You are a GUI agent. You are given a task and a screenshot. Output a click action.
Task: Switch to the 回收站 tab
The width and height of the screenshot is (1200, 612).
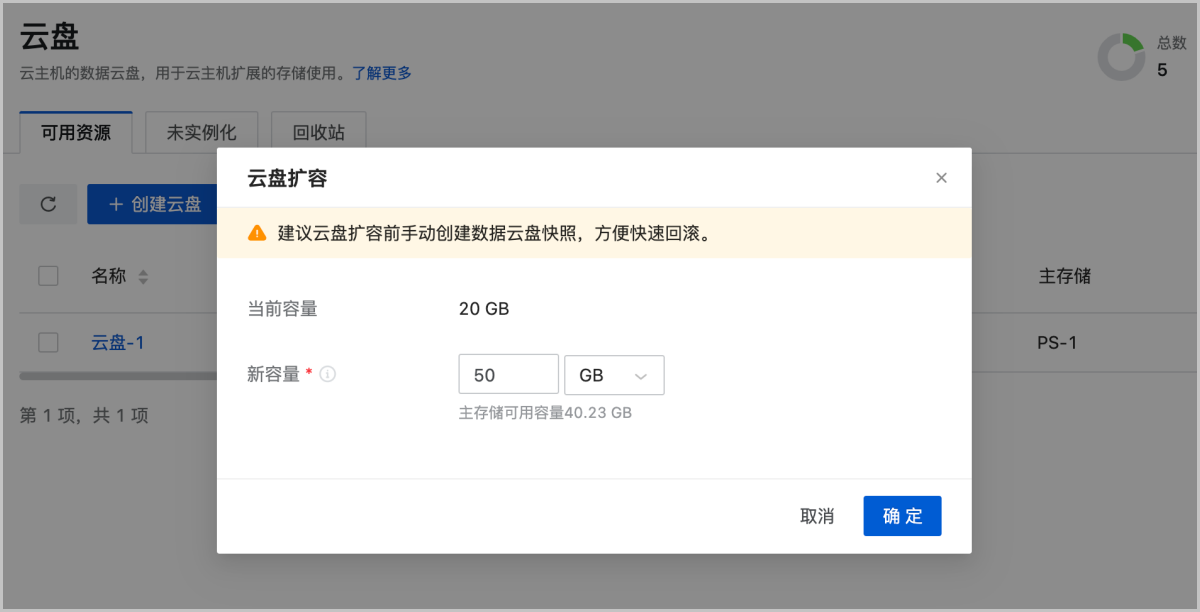tap(319, 132)
